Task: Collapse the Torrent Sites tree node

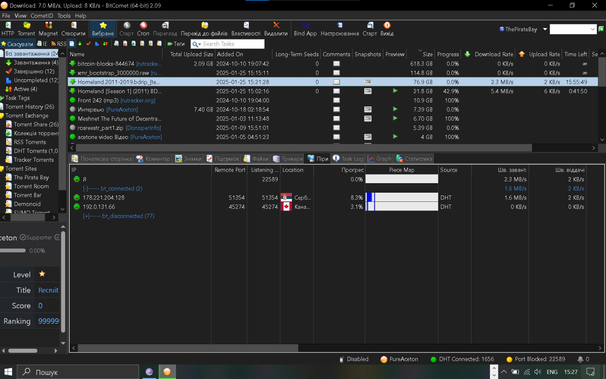Action: pos(2,169)
